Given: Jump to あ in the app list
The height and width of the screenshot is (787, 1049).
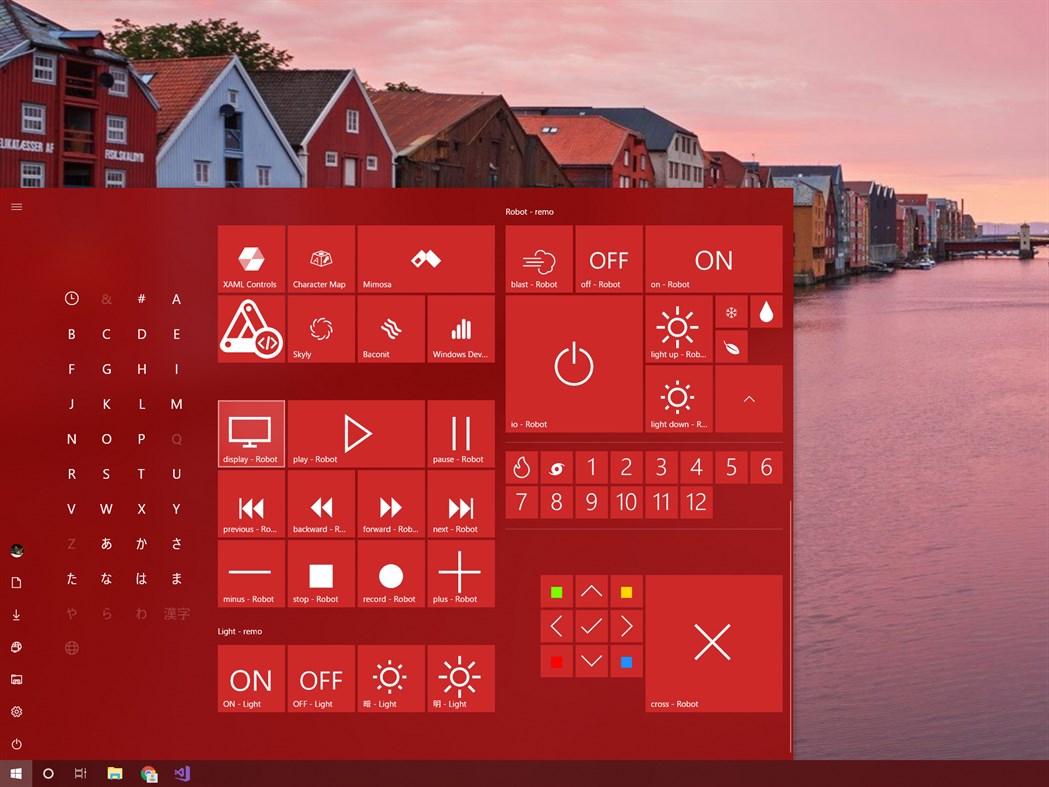Looking at the screenshot, I should click(x=106, y=544).
